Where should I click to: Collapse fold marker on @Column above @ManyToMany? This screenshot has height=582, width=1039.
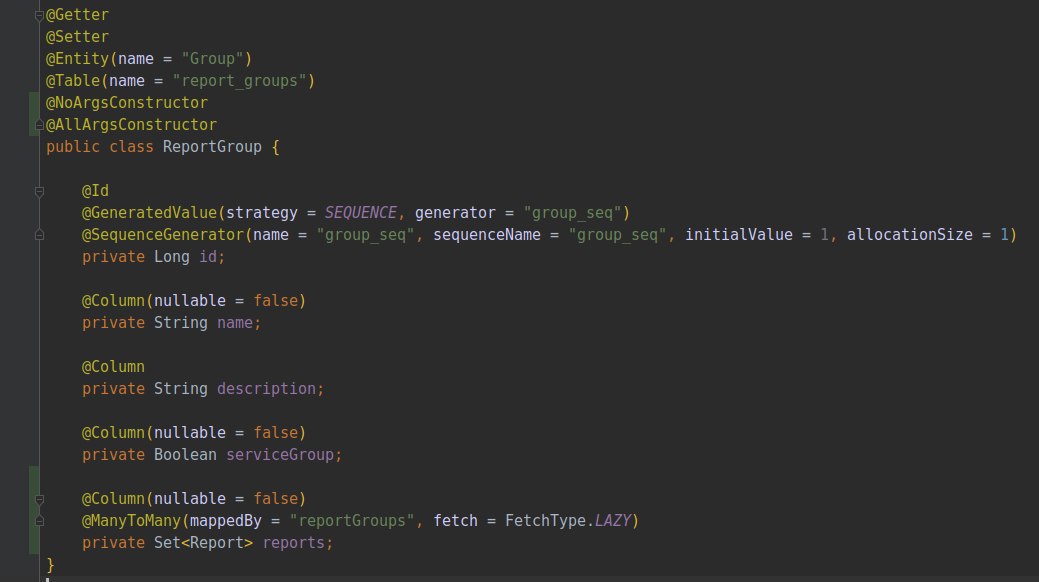click(39, 499)
